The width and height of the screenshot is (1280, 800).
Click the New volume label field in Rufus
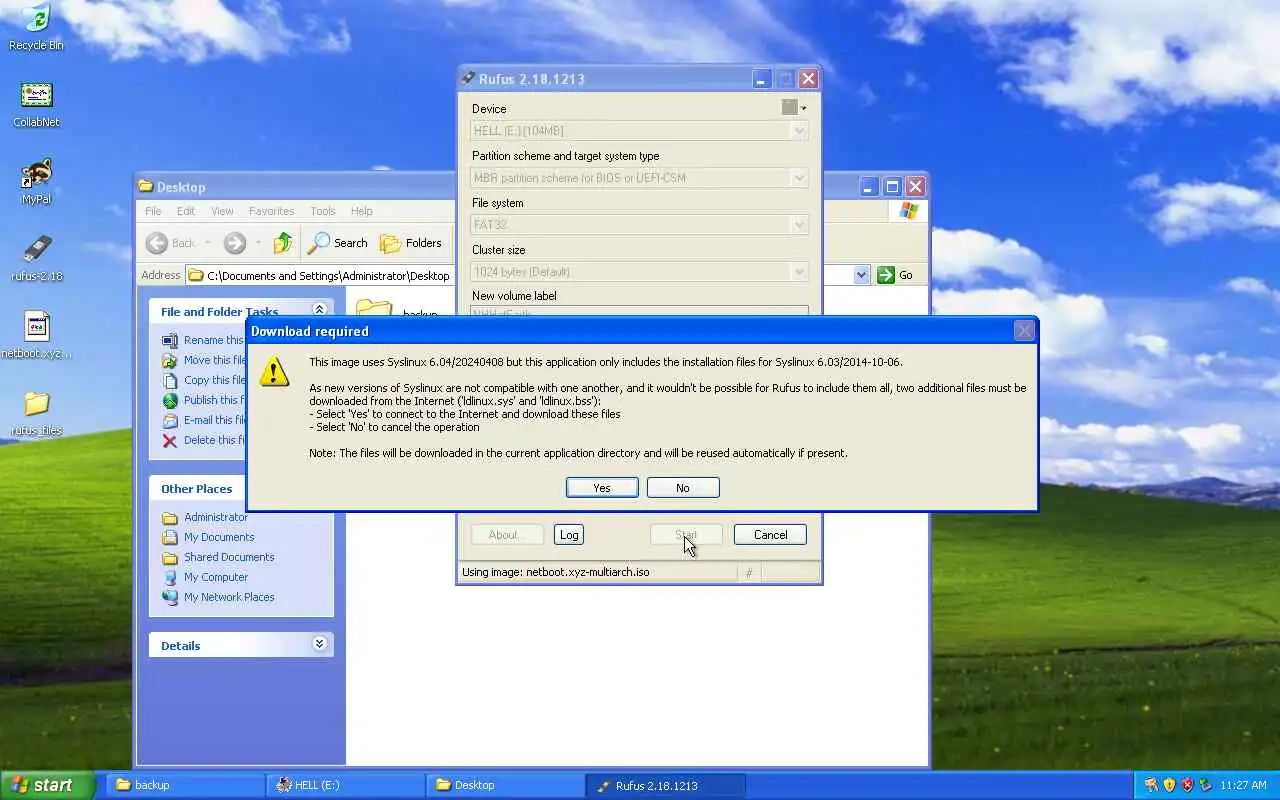click(x=639, y=312)
